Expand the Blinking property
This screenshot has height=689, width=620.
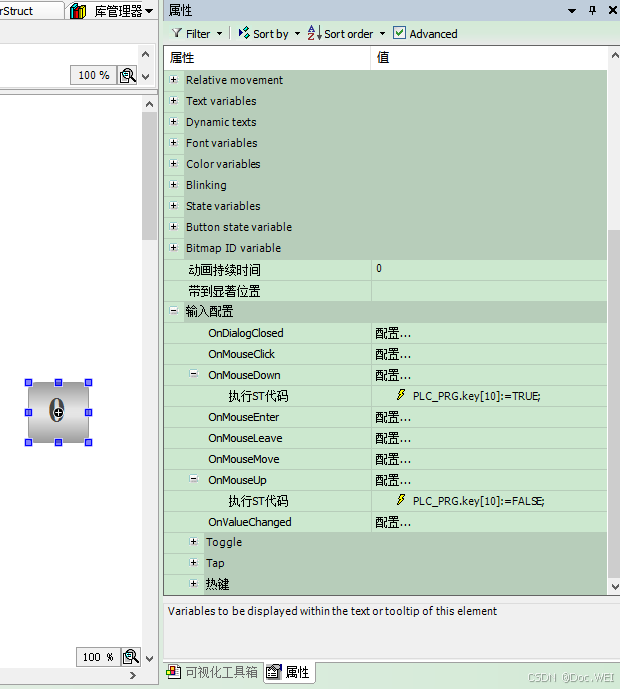[174, 185]
